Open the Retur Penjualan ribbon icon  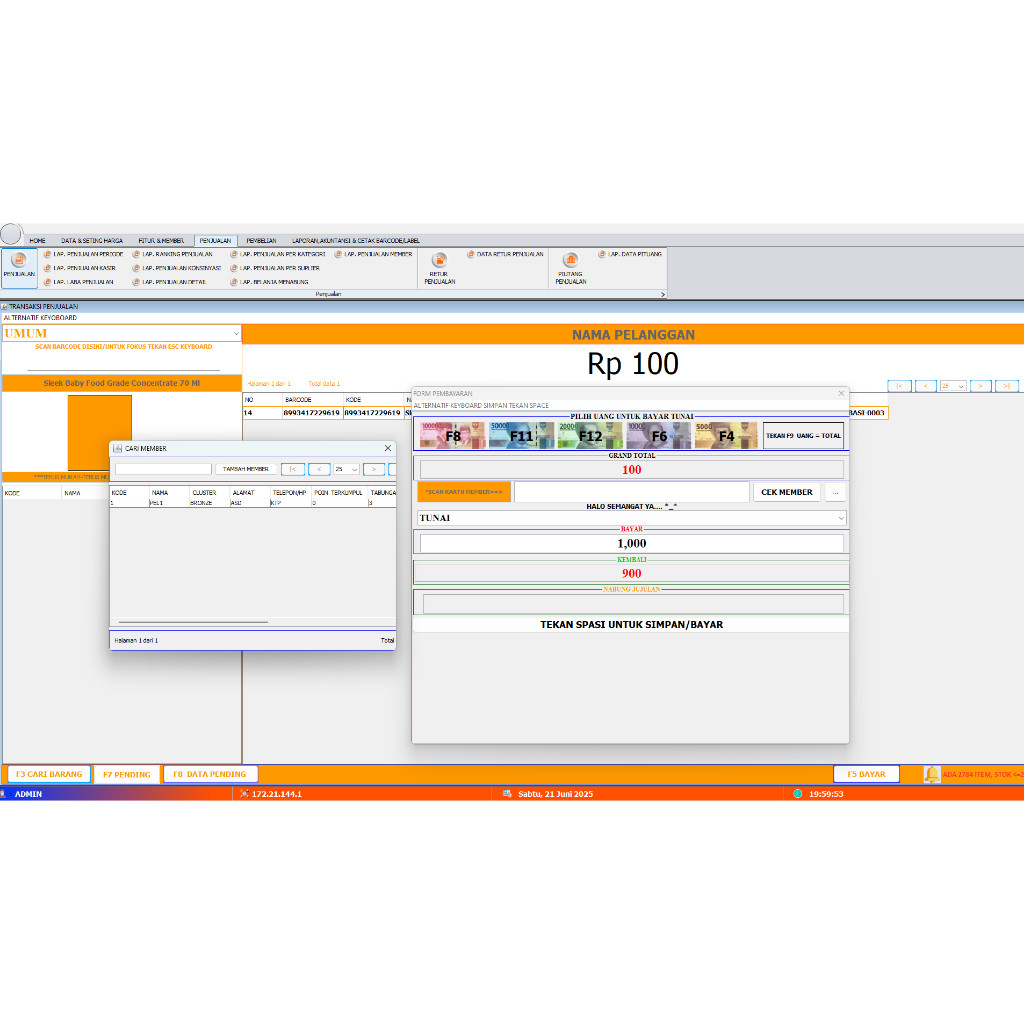(439, 263)
